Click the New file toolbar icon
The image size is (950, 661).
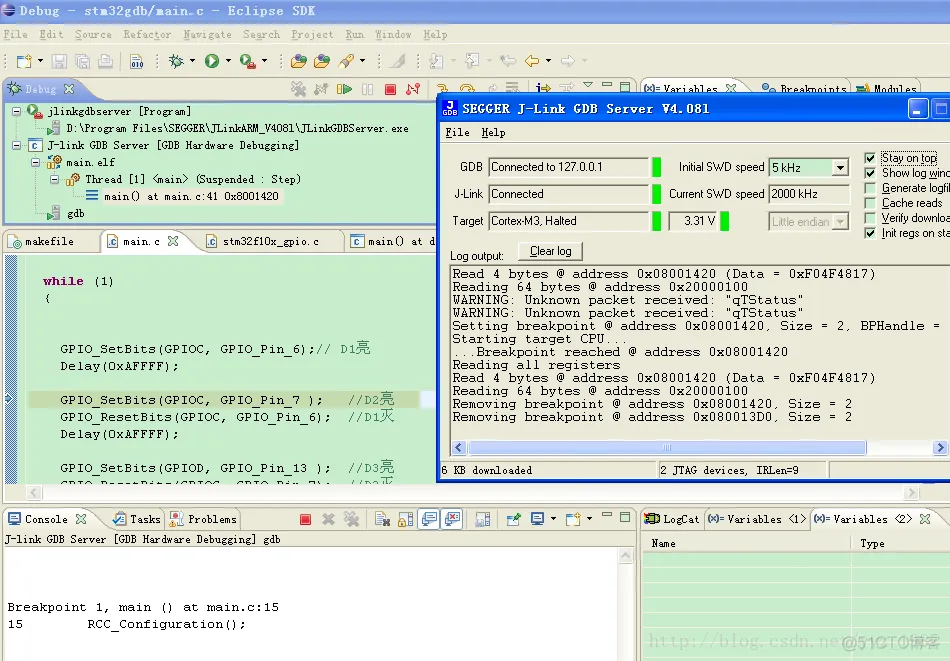coord(24,61)
